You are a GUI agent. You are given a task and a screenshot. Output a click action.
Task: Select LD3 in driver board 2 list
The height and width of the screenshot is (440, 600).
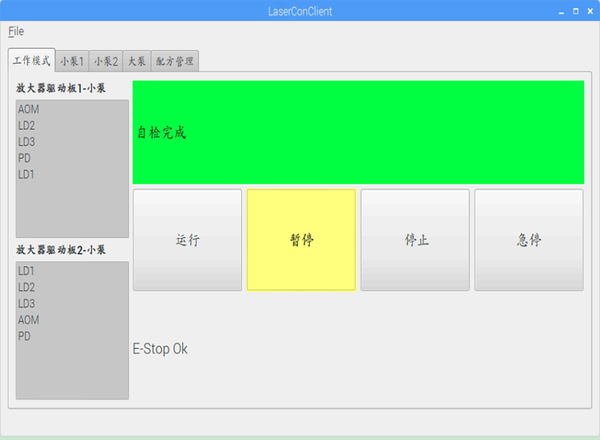pyautogui.click(x=72, y=303)
